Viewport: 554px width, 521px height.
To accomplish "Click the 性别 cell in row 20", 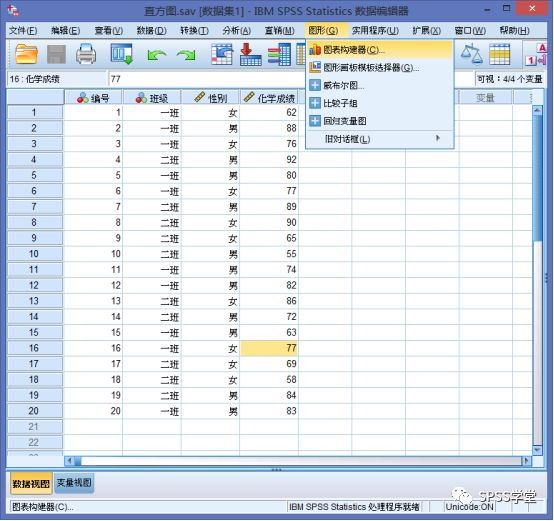I will pos(211,411).
